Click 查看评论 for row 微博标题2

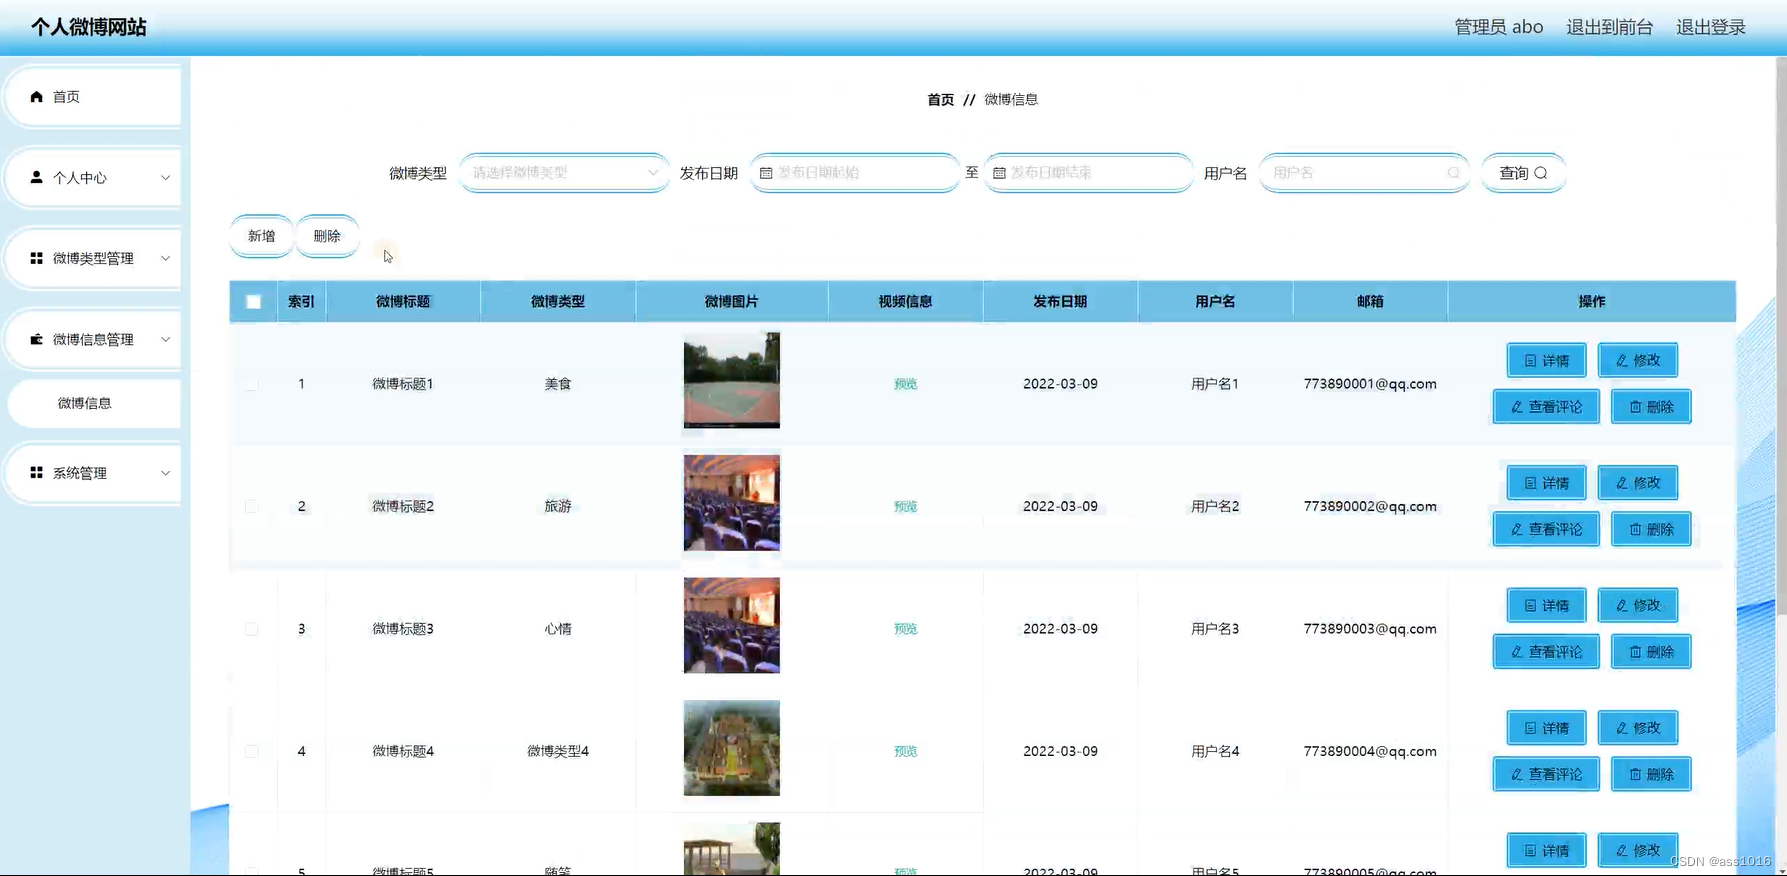tap(1546, 529)
